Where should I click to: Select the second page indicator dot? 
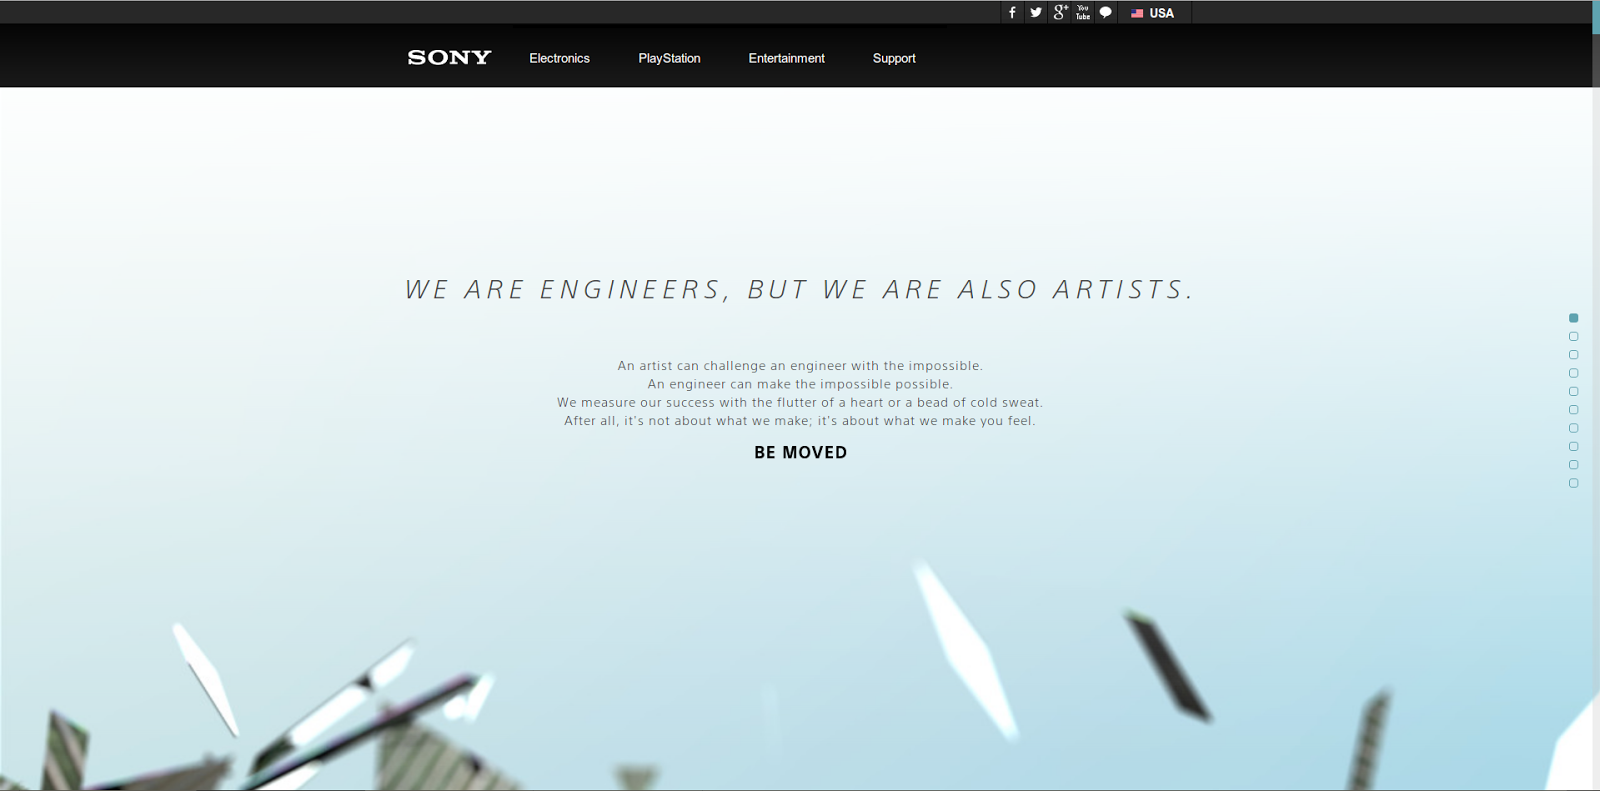(1573, 336)
